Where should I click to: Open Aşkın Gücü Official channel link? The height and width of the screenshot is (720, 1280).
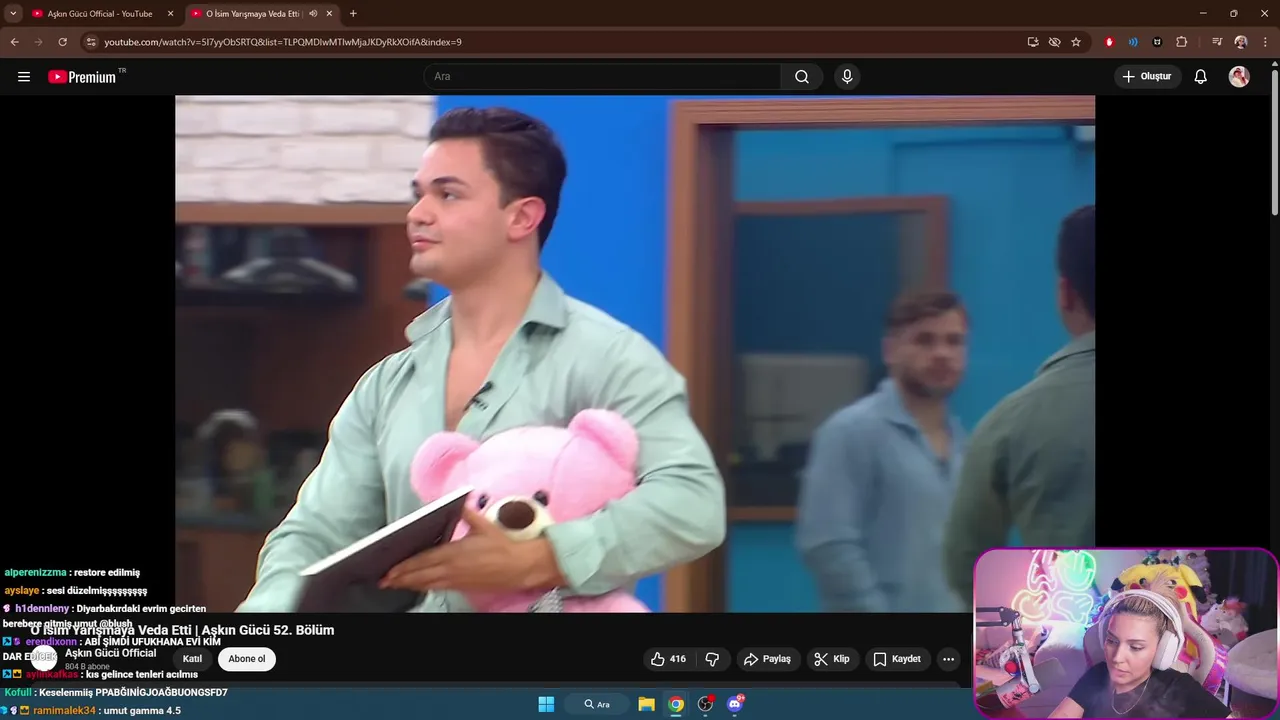pyautogui.click(x=110, y=653)
